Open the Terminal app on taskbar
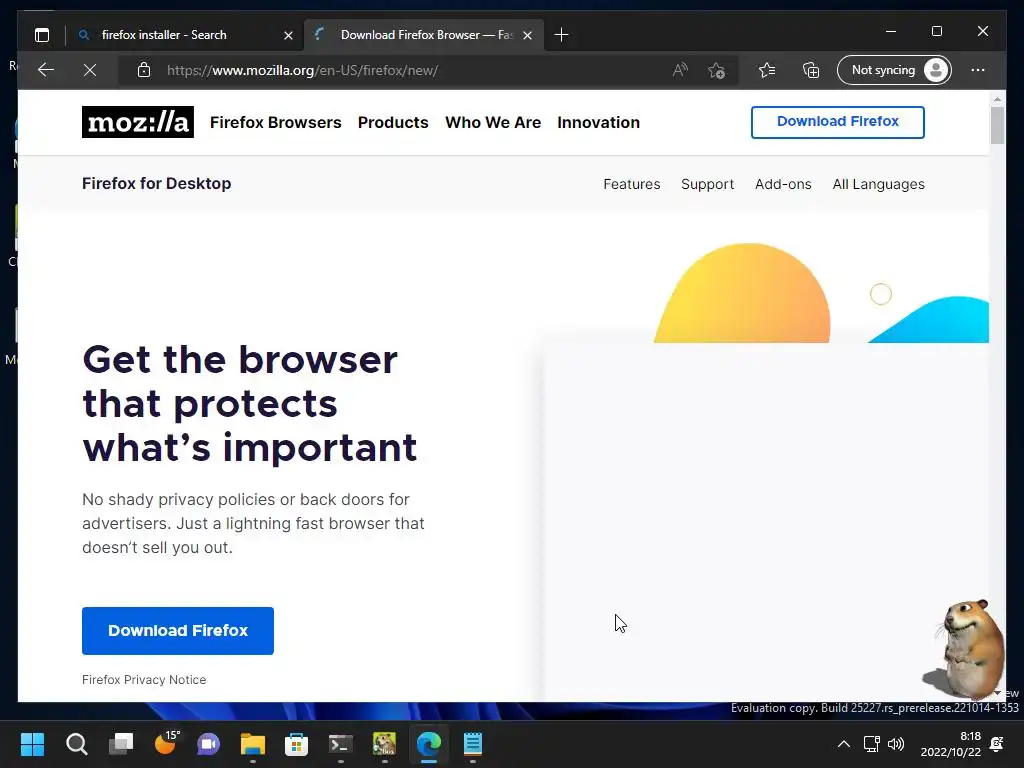 click(340, 744)
